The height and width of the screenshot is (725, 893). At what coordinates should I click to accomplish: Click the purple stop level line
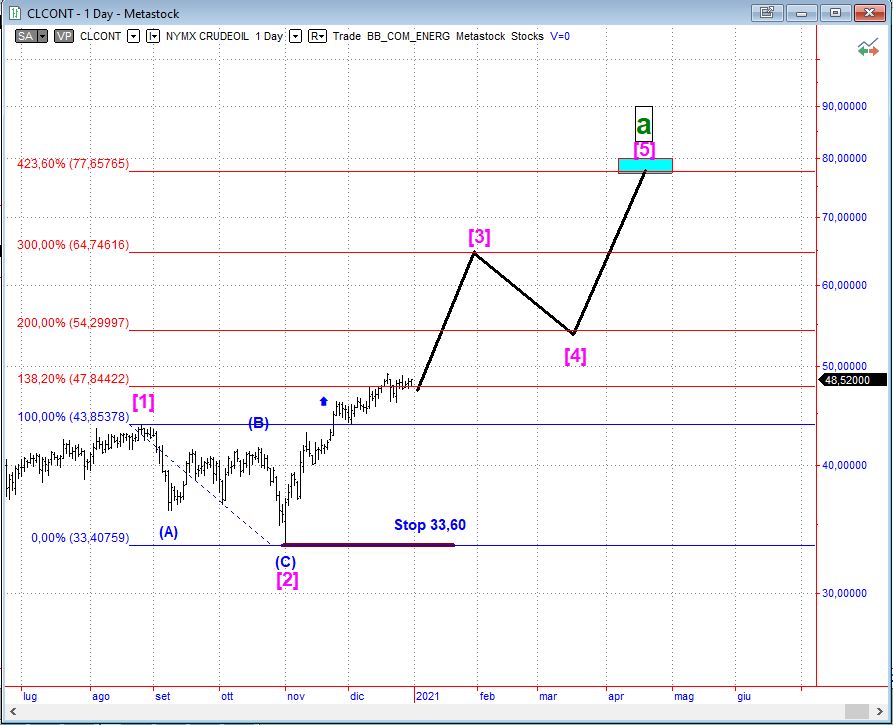(x=370, y=545)
